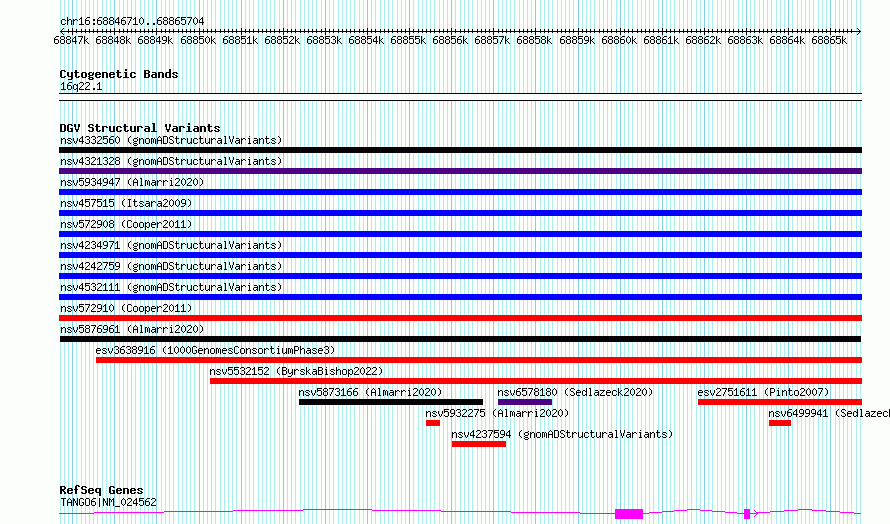
Task: Open the nsv4532111 gnomAD variant label
Action: click(x=171, y=287)
